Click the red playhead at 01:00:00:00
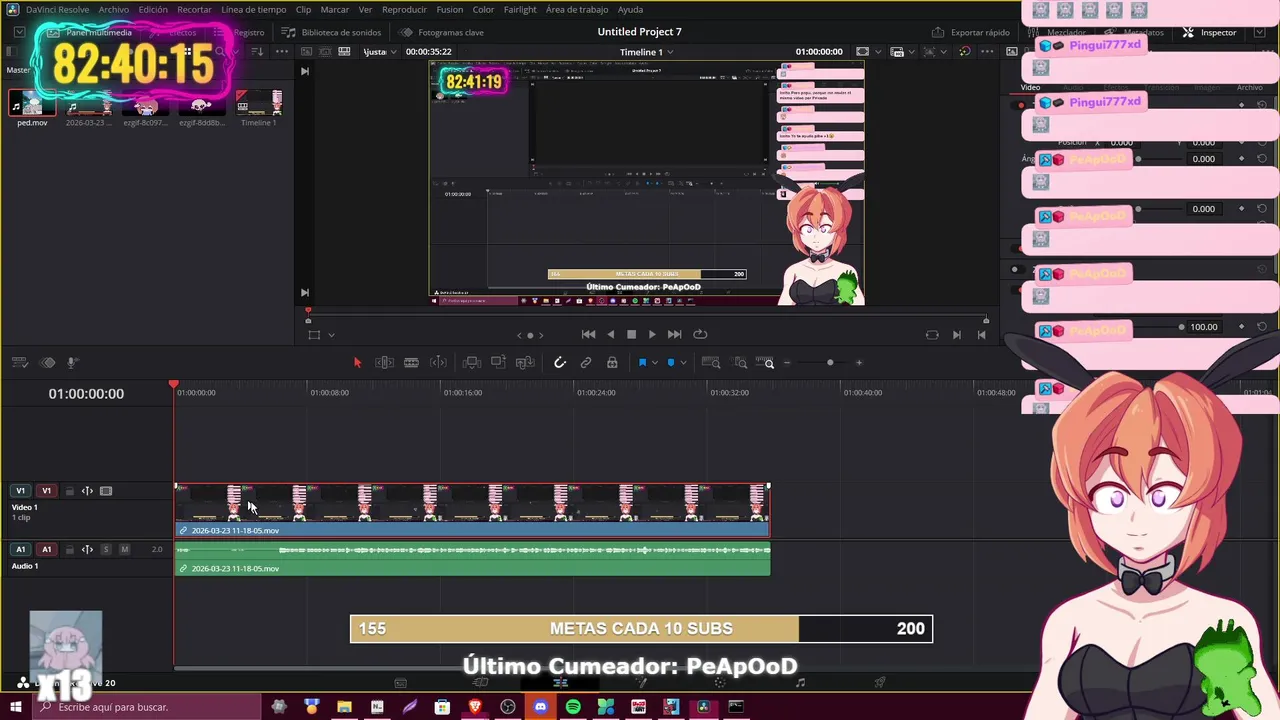Viewport: 1280px width, 720px height. point(174,385)
